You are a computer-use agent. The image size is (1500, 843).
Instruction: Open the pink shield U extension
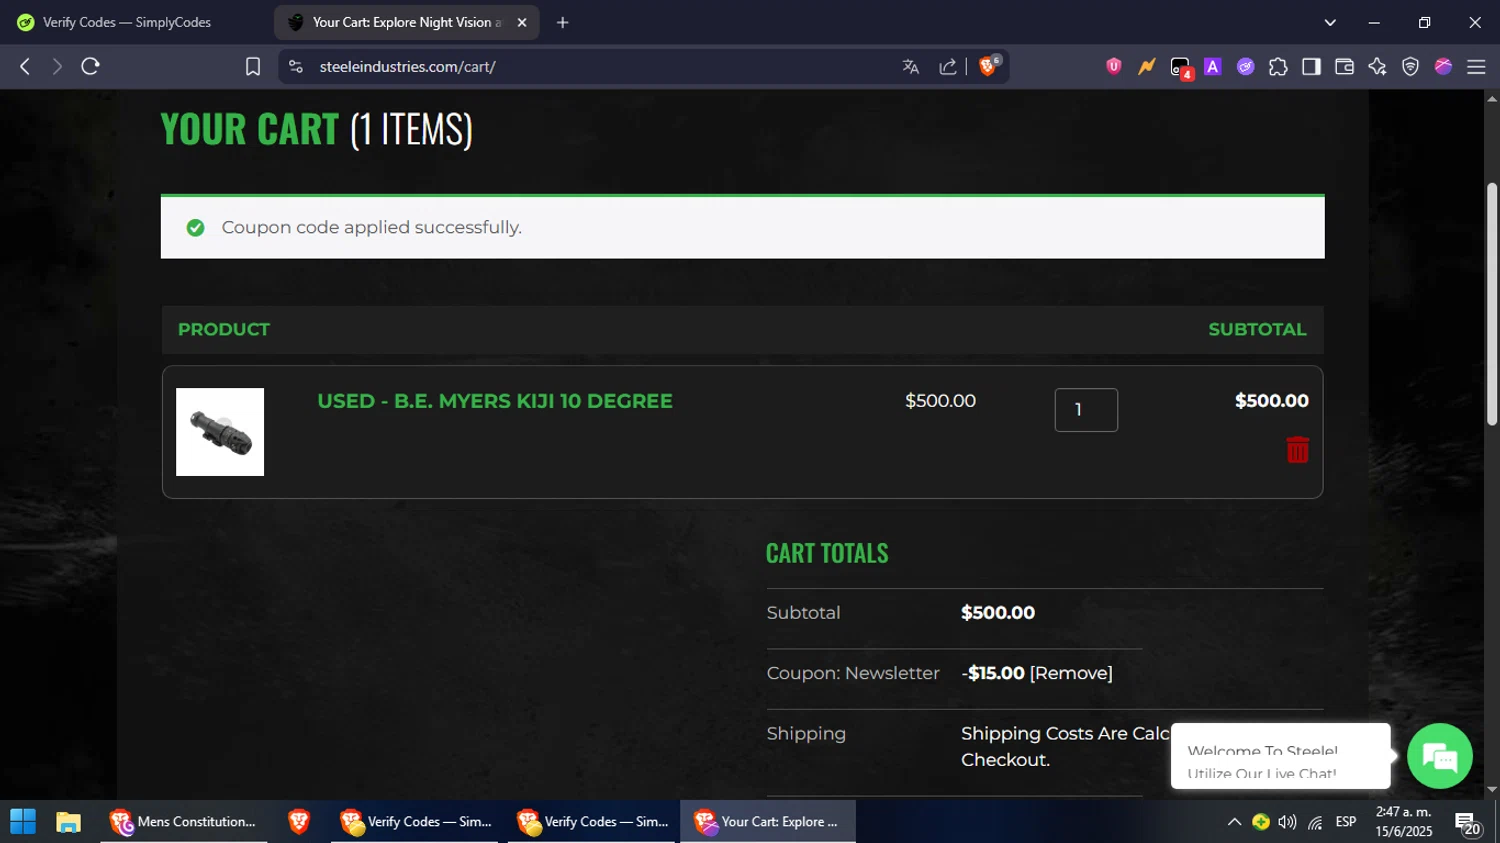[1113, 66]
